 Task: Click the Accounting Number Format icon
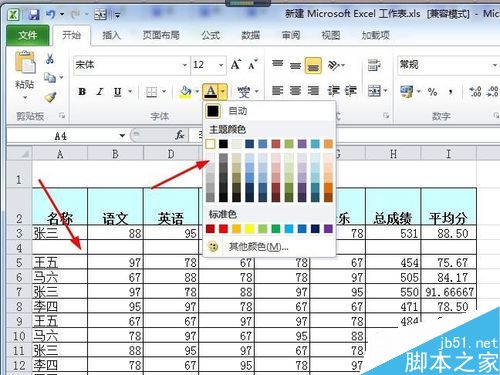click(407, 91)
